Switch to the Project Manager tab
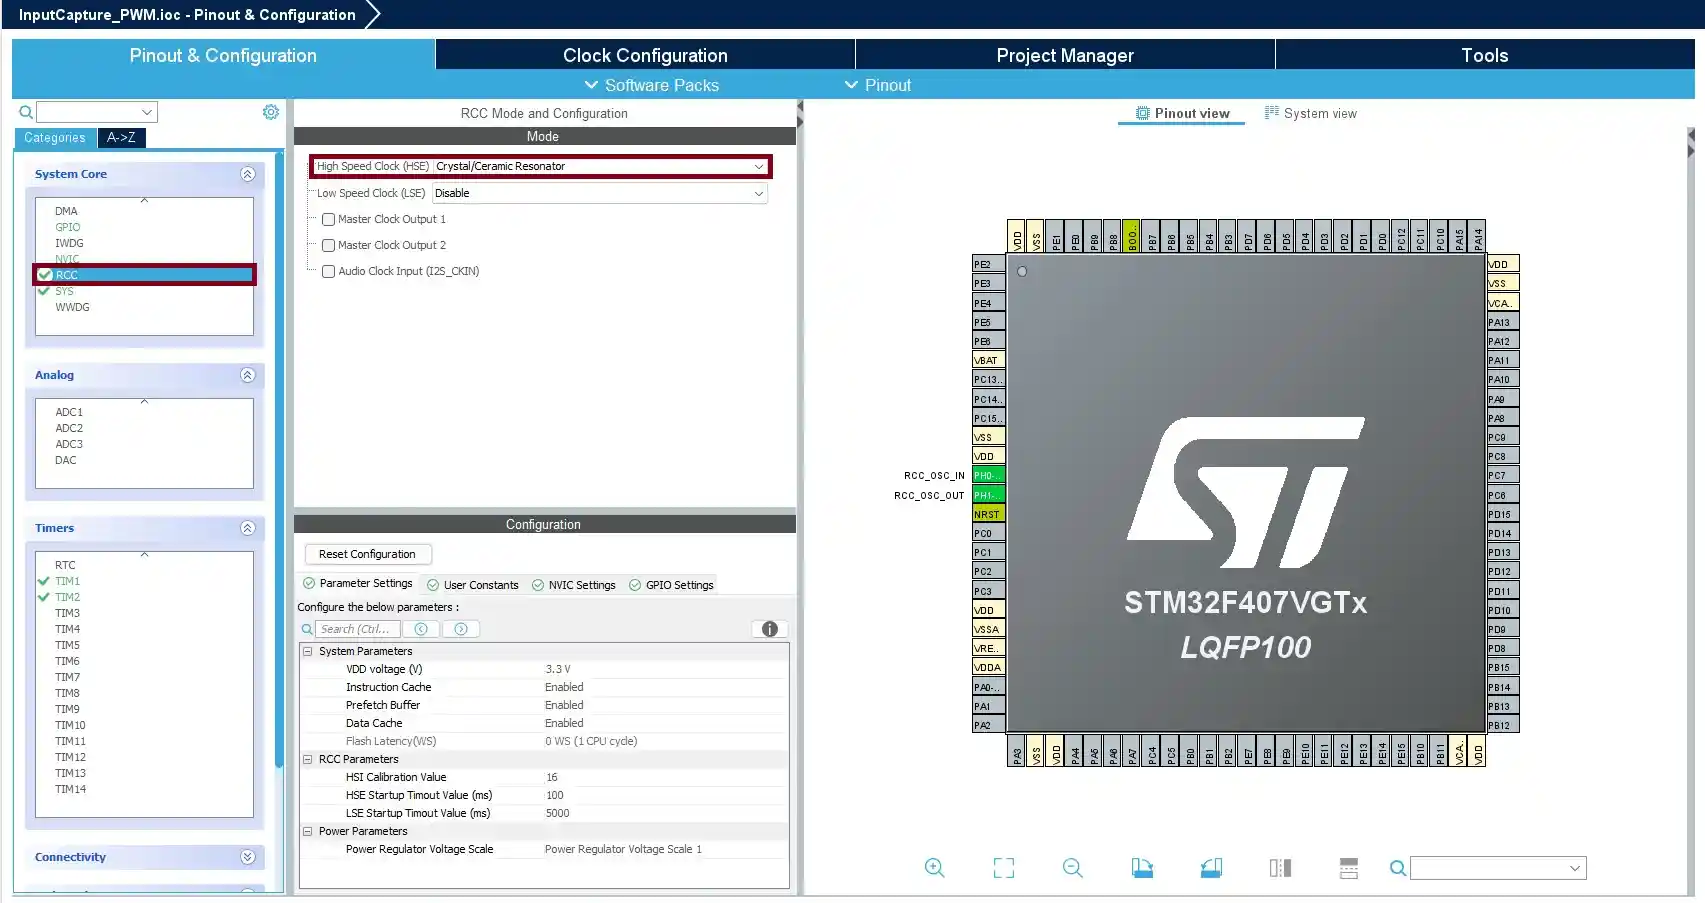 click(x=1065, y=55)
